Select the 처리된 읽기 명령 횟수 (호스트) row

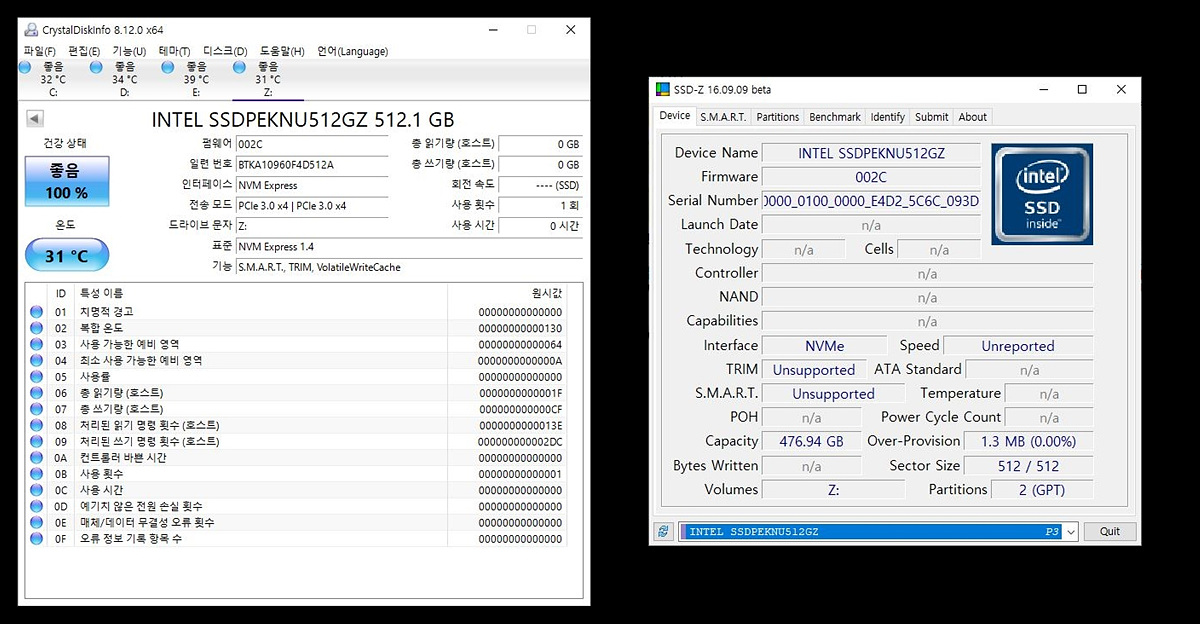(296, 425)
